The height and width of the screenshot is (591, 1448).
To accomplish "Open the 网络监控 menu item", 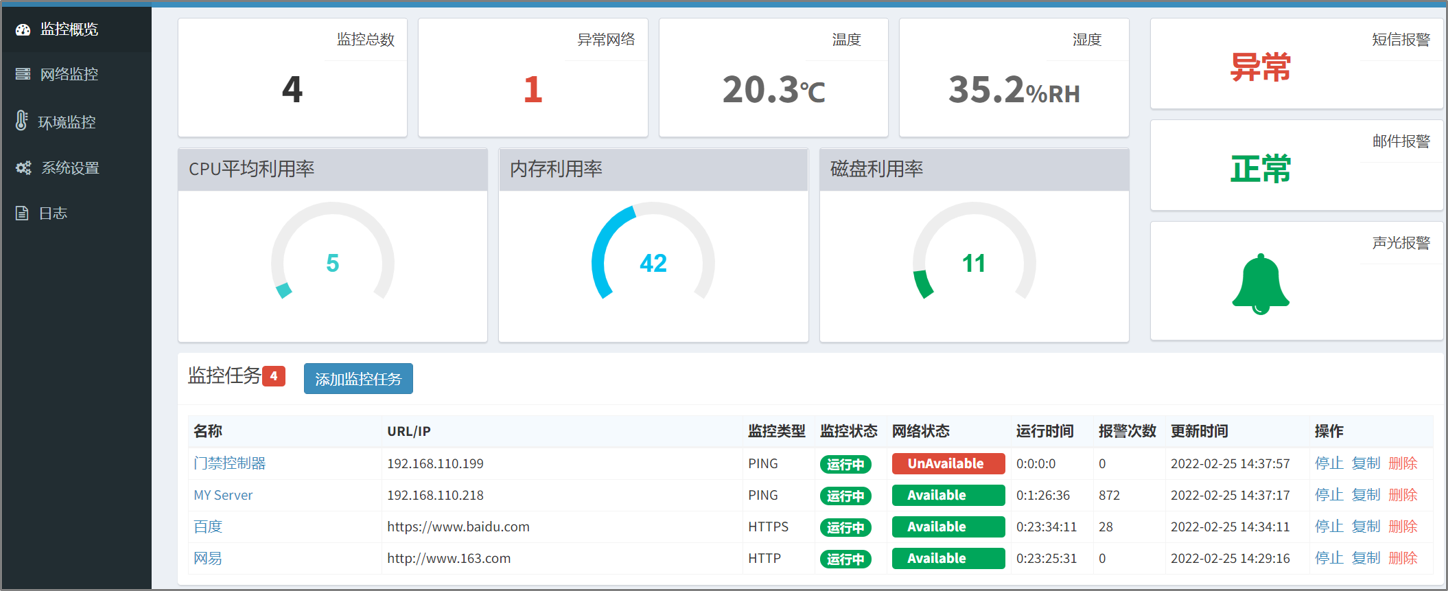I will click(69, 74).
